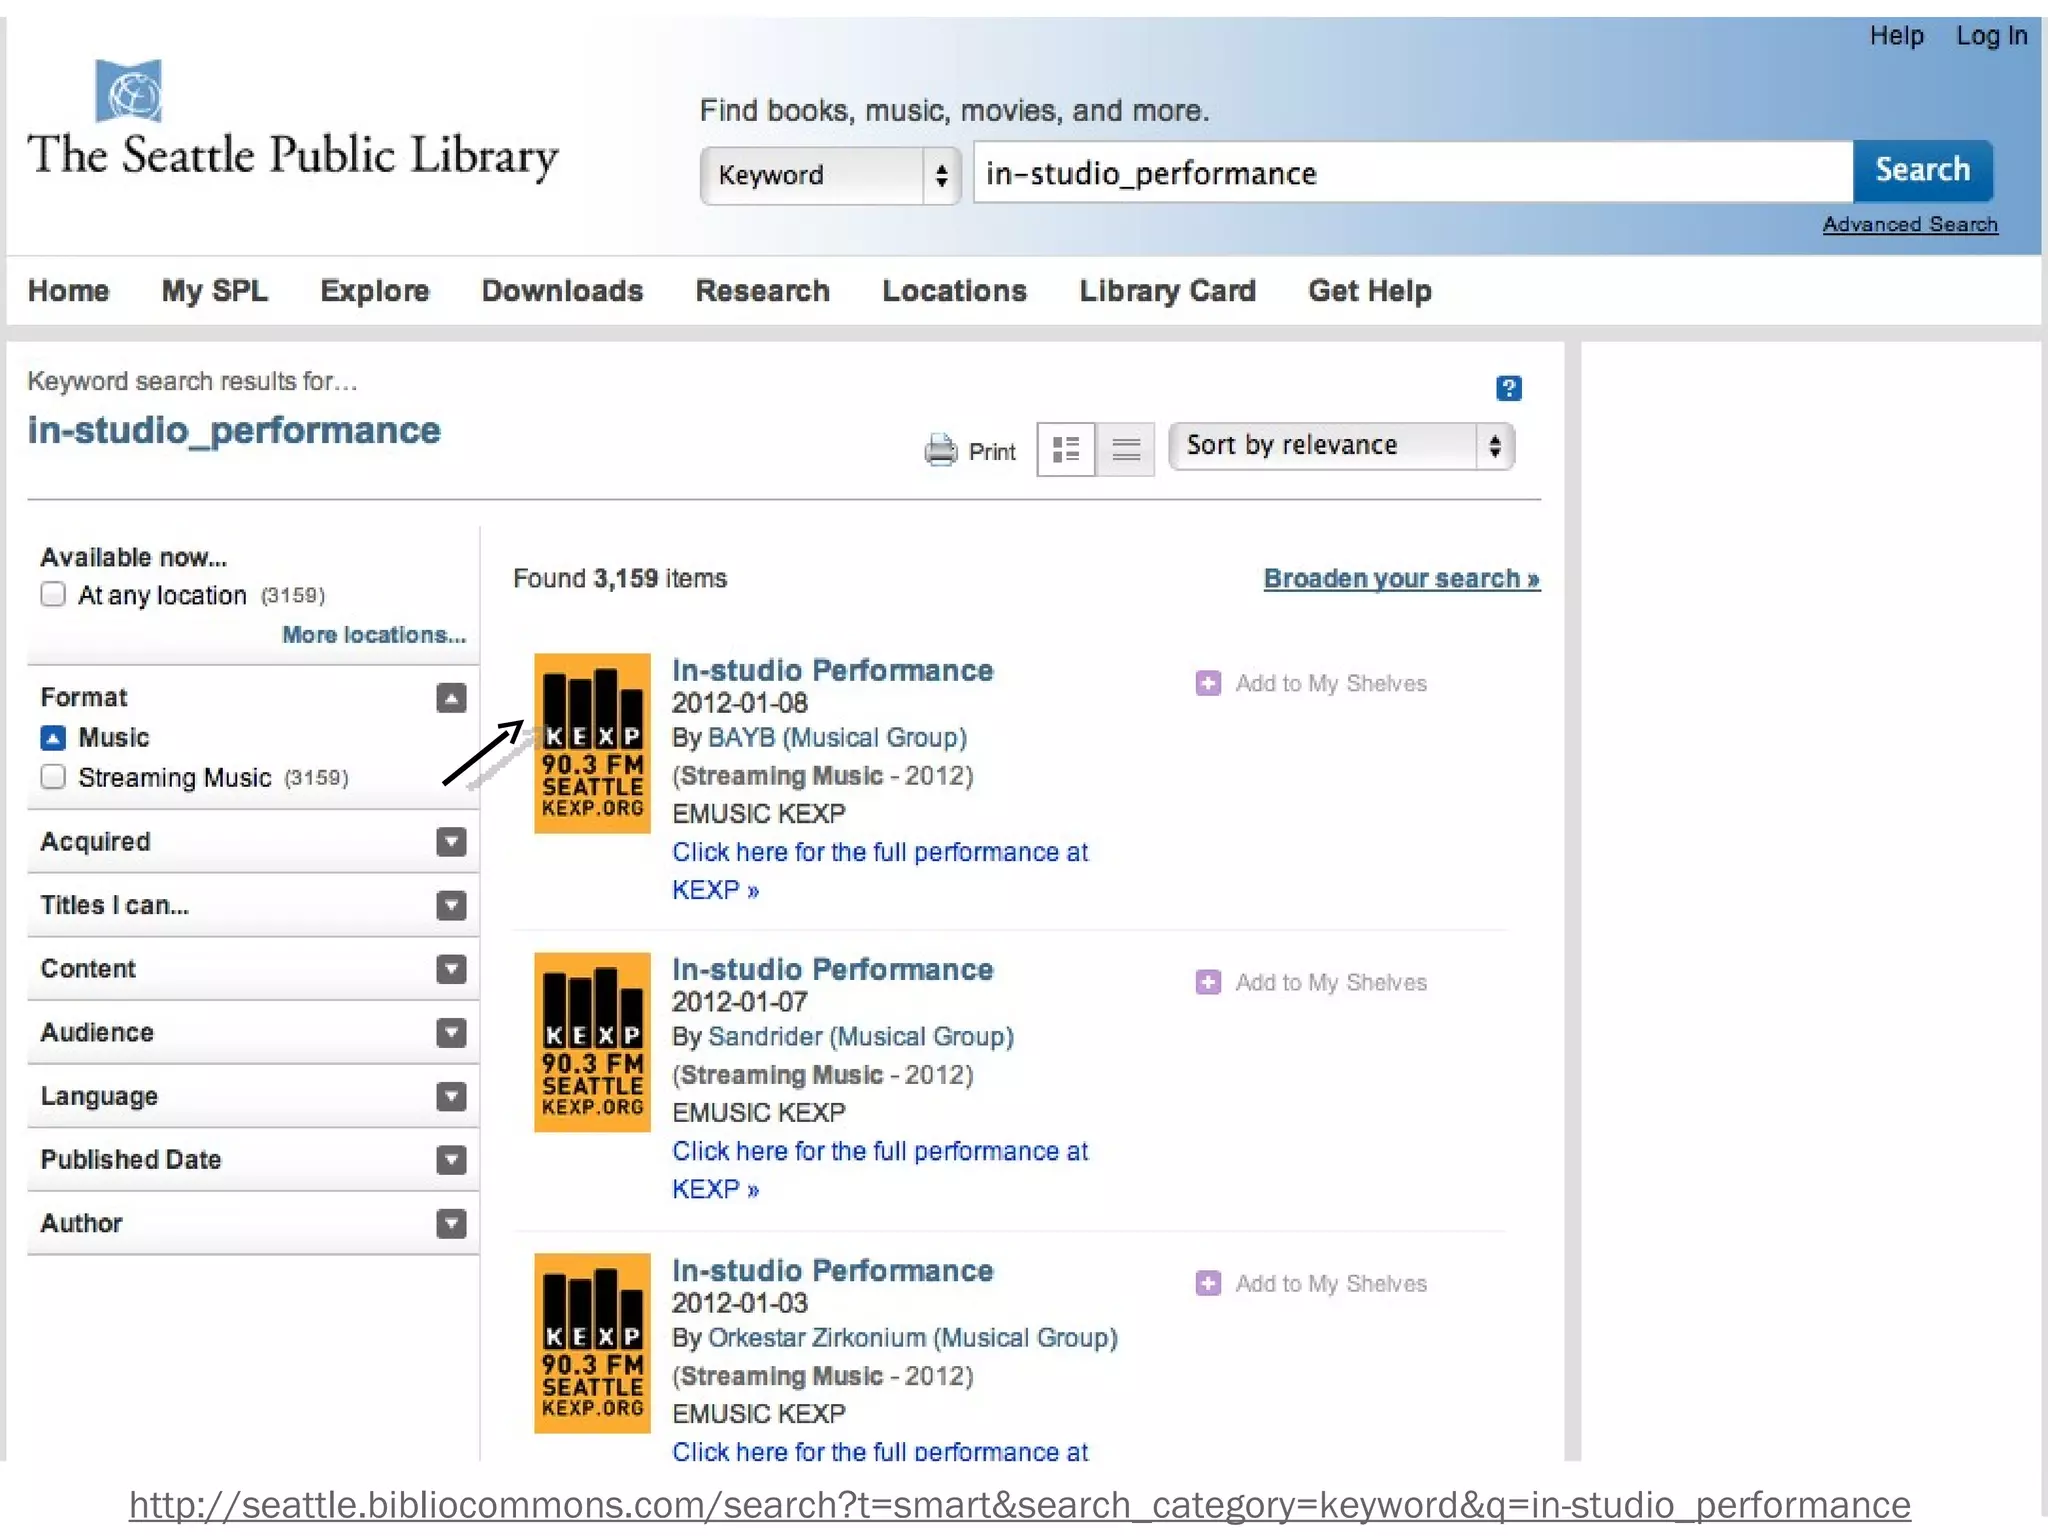Expand the Titles I can... filter
Screen dimensions: 2048x1536
pos(451,906)
